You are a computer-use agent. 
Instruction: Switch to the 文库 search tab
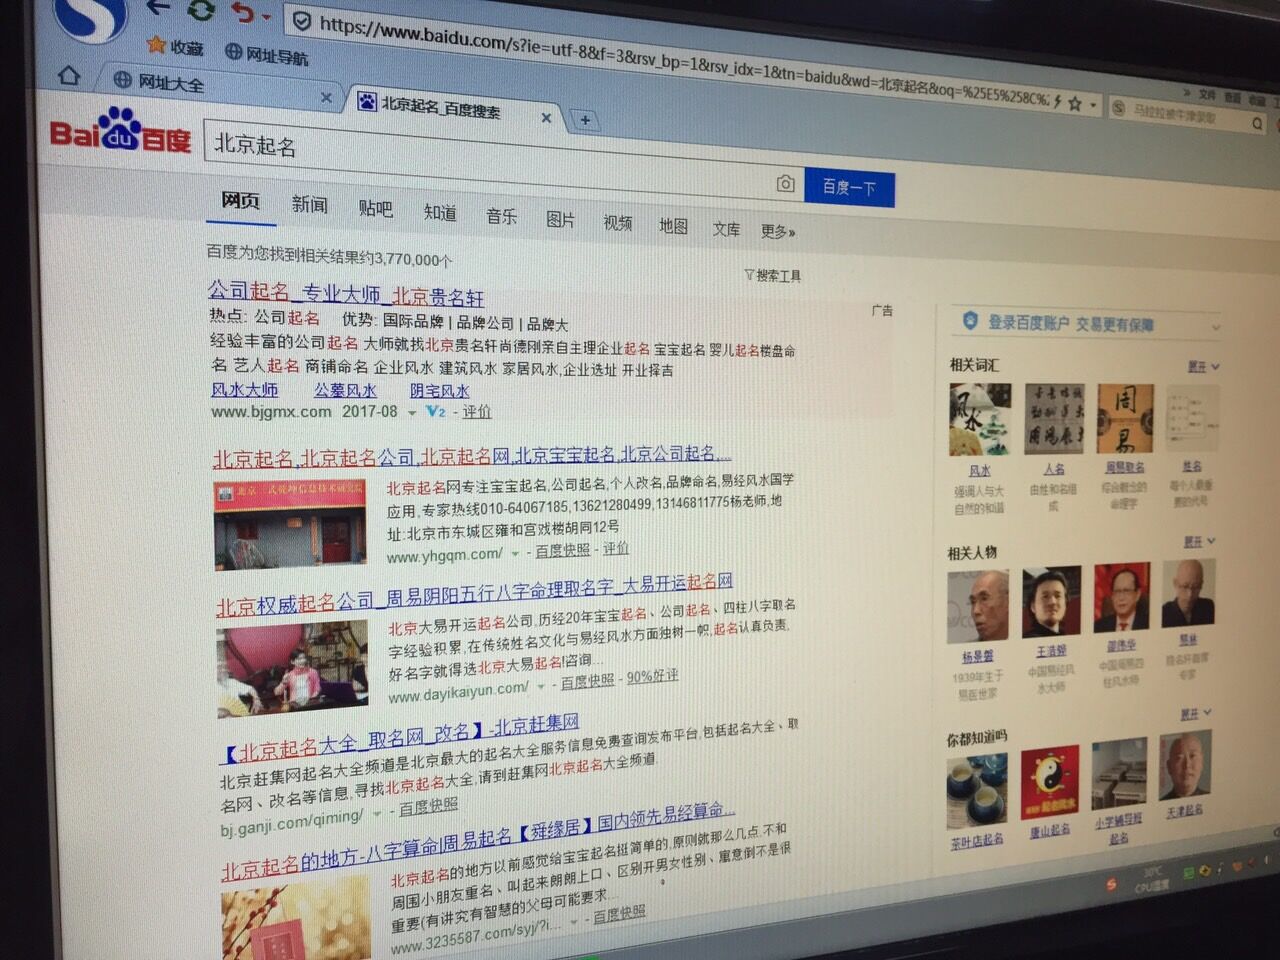pyautogui.click(x=726, y=229)
